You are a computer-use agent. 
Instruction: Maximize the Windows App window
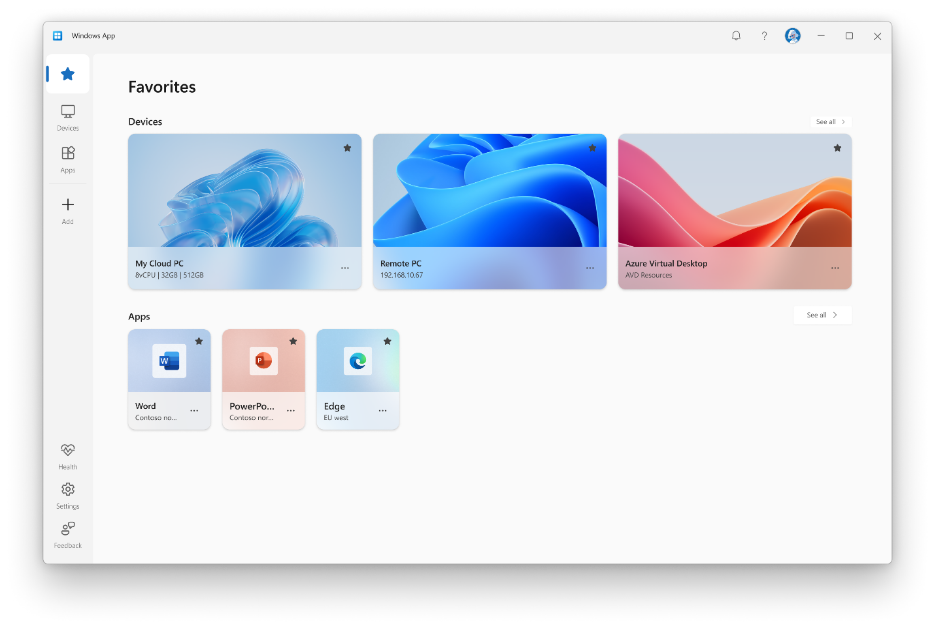(x=849, y=36)
